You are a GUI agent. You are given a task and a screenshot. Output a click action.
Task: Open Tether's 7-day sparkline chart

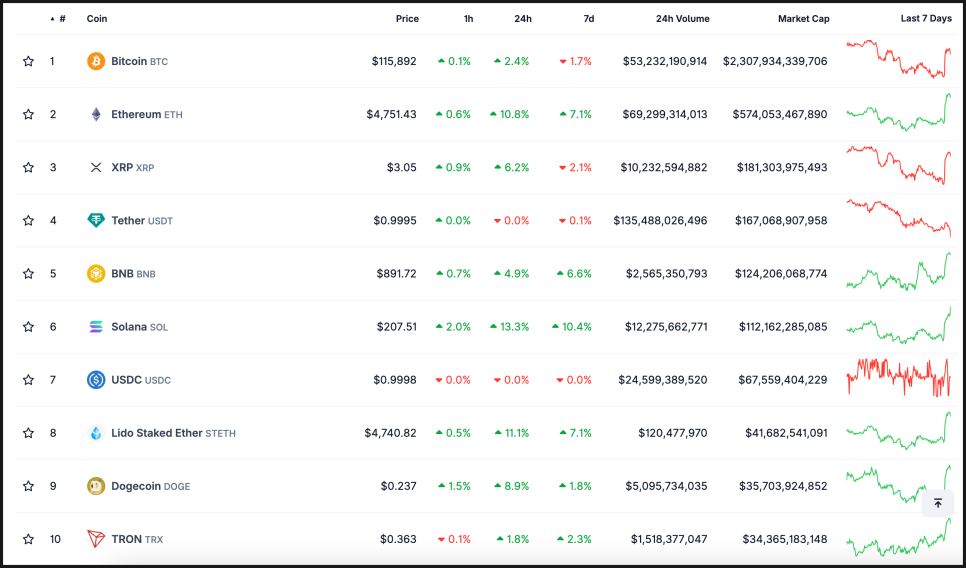(899, 218)
